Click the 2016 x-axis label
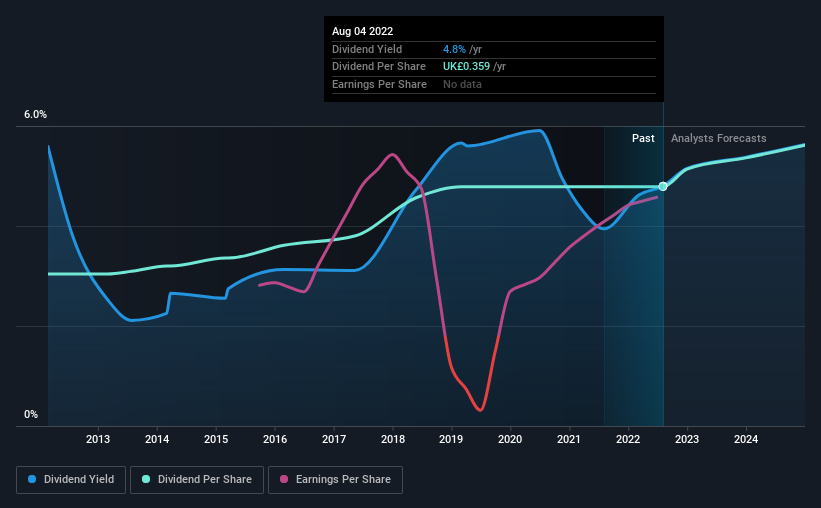Viewport: 821px width, 508px height. (275, 439)
